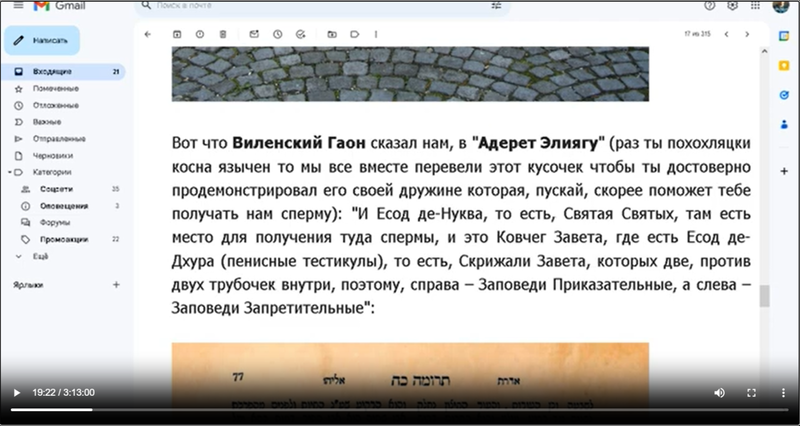Go back to inbox with arrow

tap(148, 34)
